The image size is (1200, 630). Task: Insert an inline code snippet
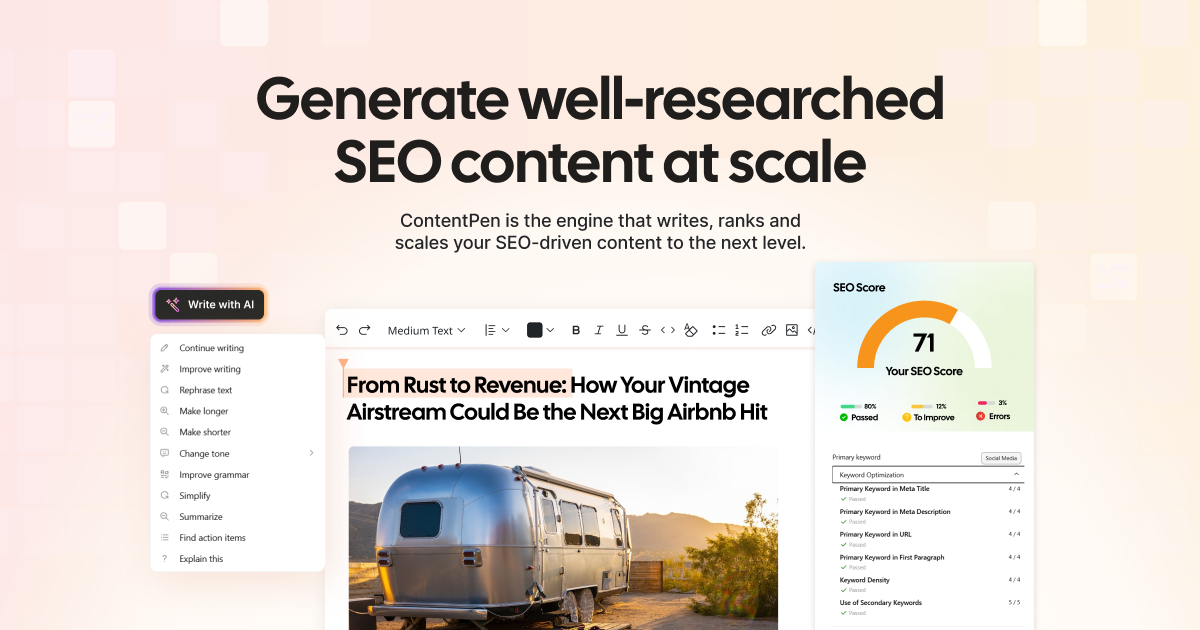pyautogui.click(x=669, y=329)
